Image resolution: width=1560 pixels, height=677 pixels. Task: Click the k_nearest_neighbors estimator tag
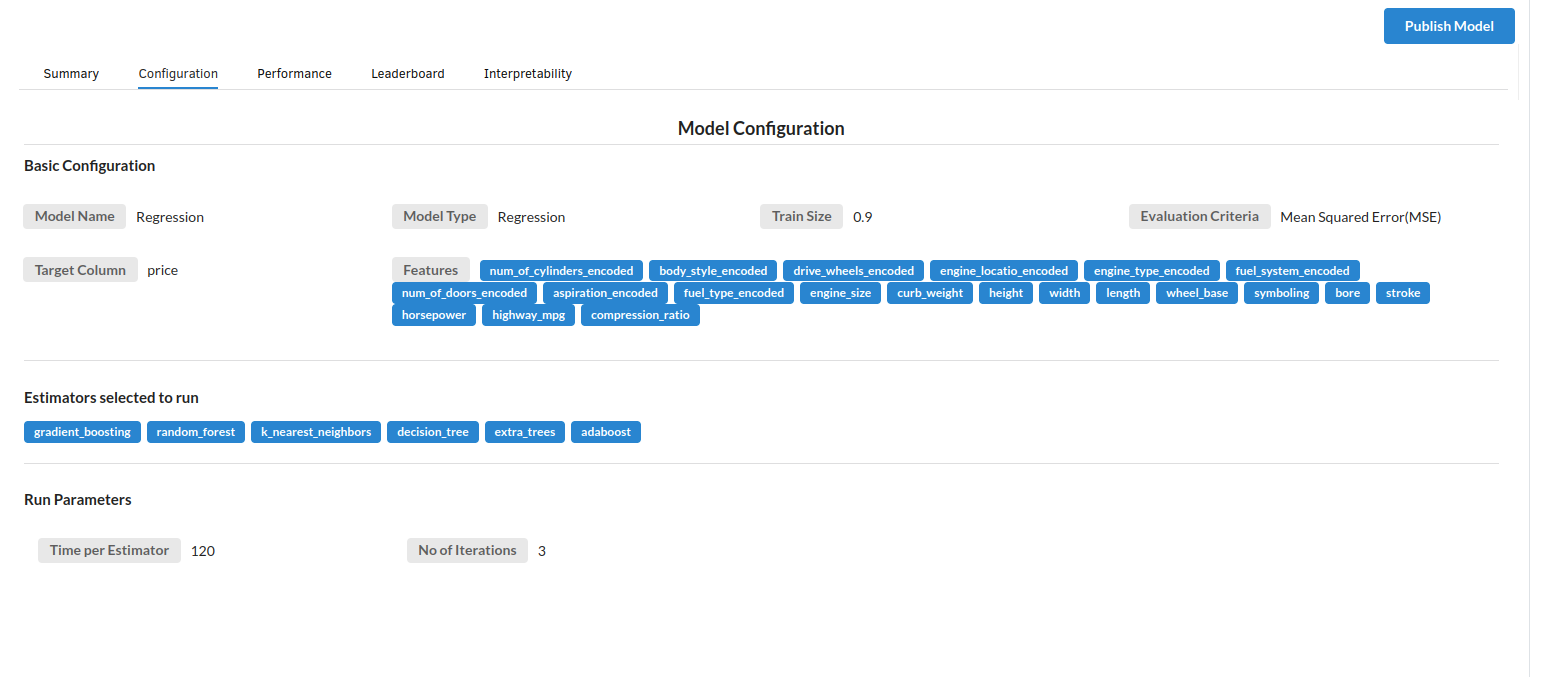click(x=316, y=432)
